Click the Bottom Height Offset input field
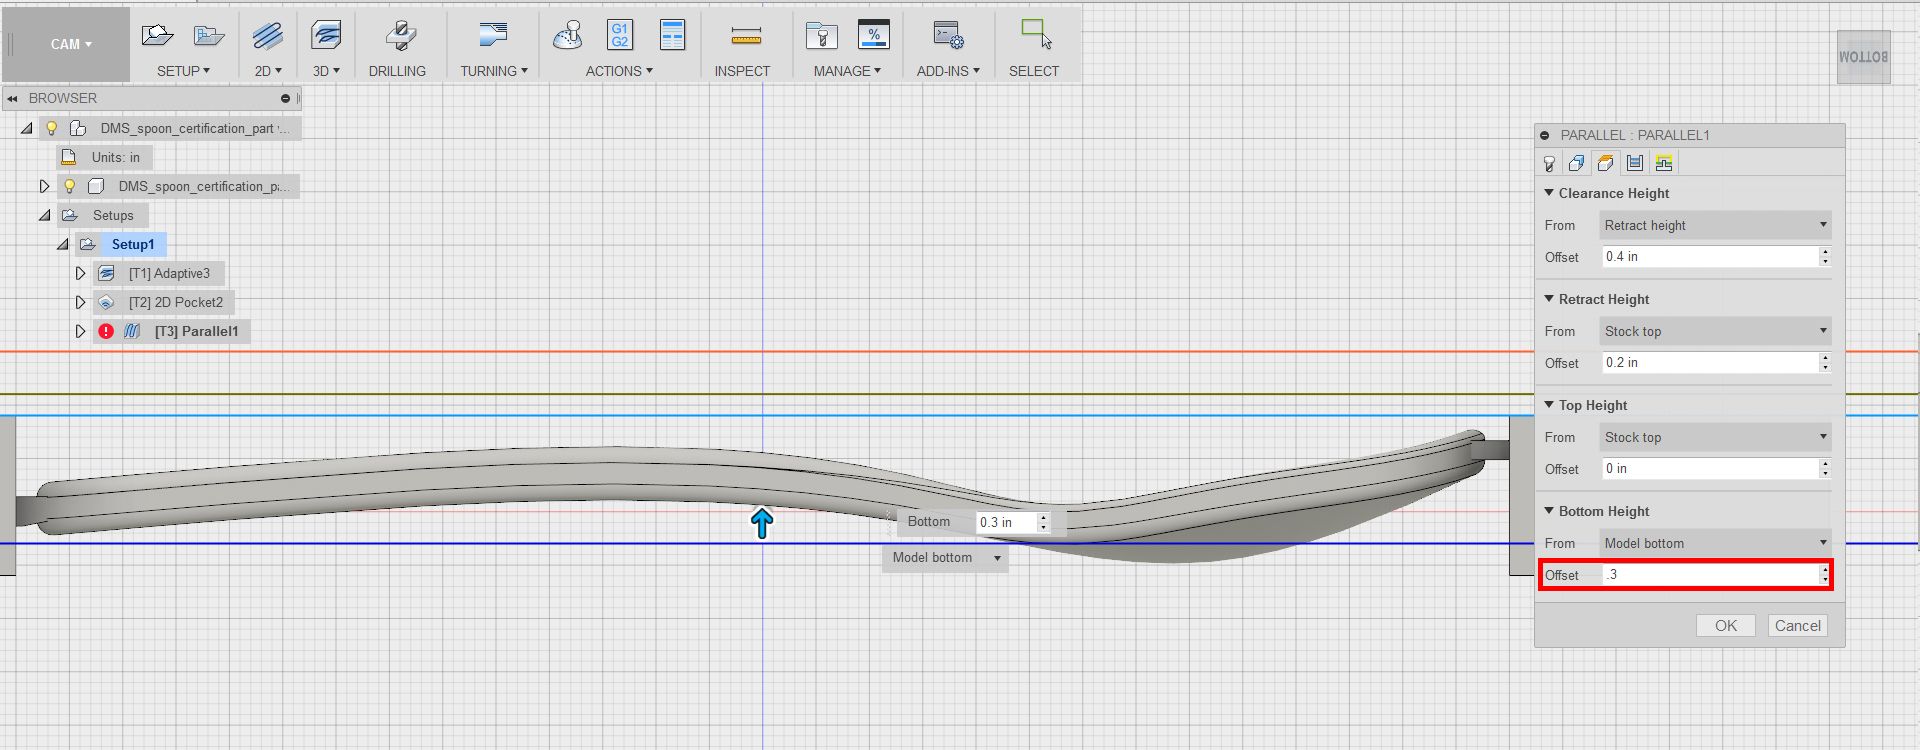The image size is (1920, 750). tap(1709, 575)
